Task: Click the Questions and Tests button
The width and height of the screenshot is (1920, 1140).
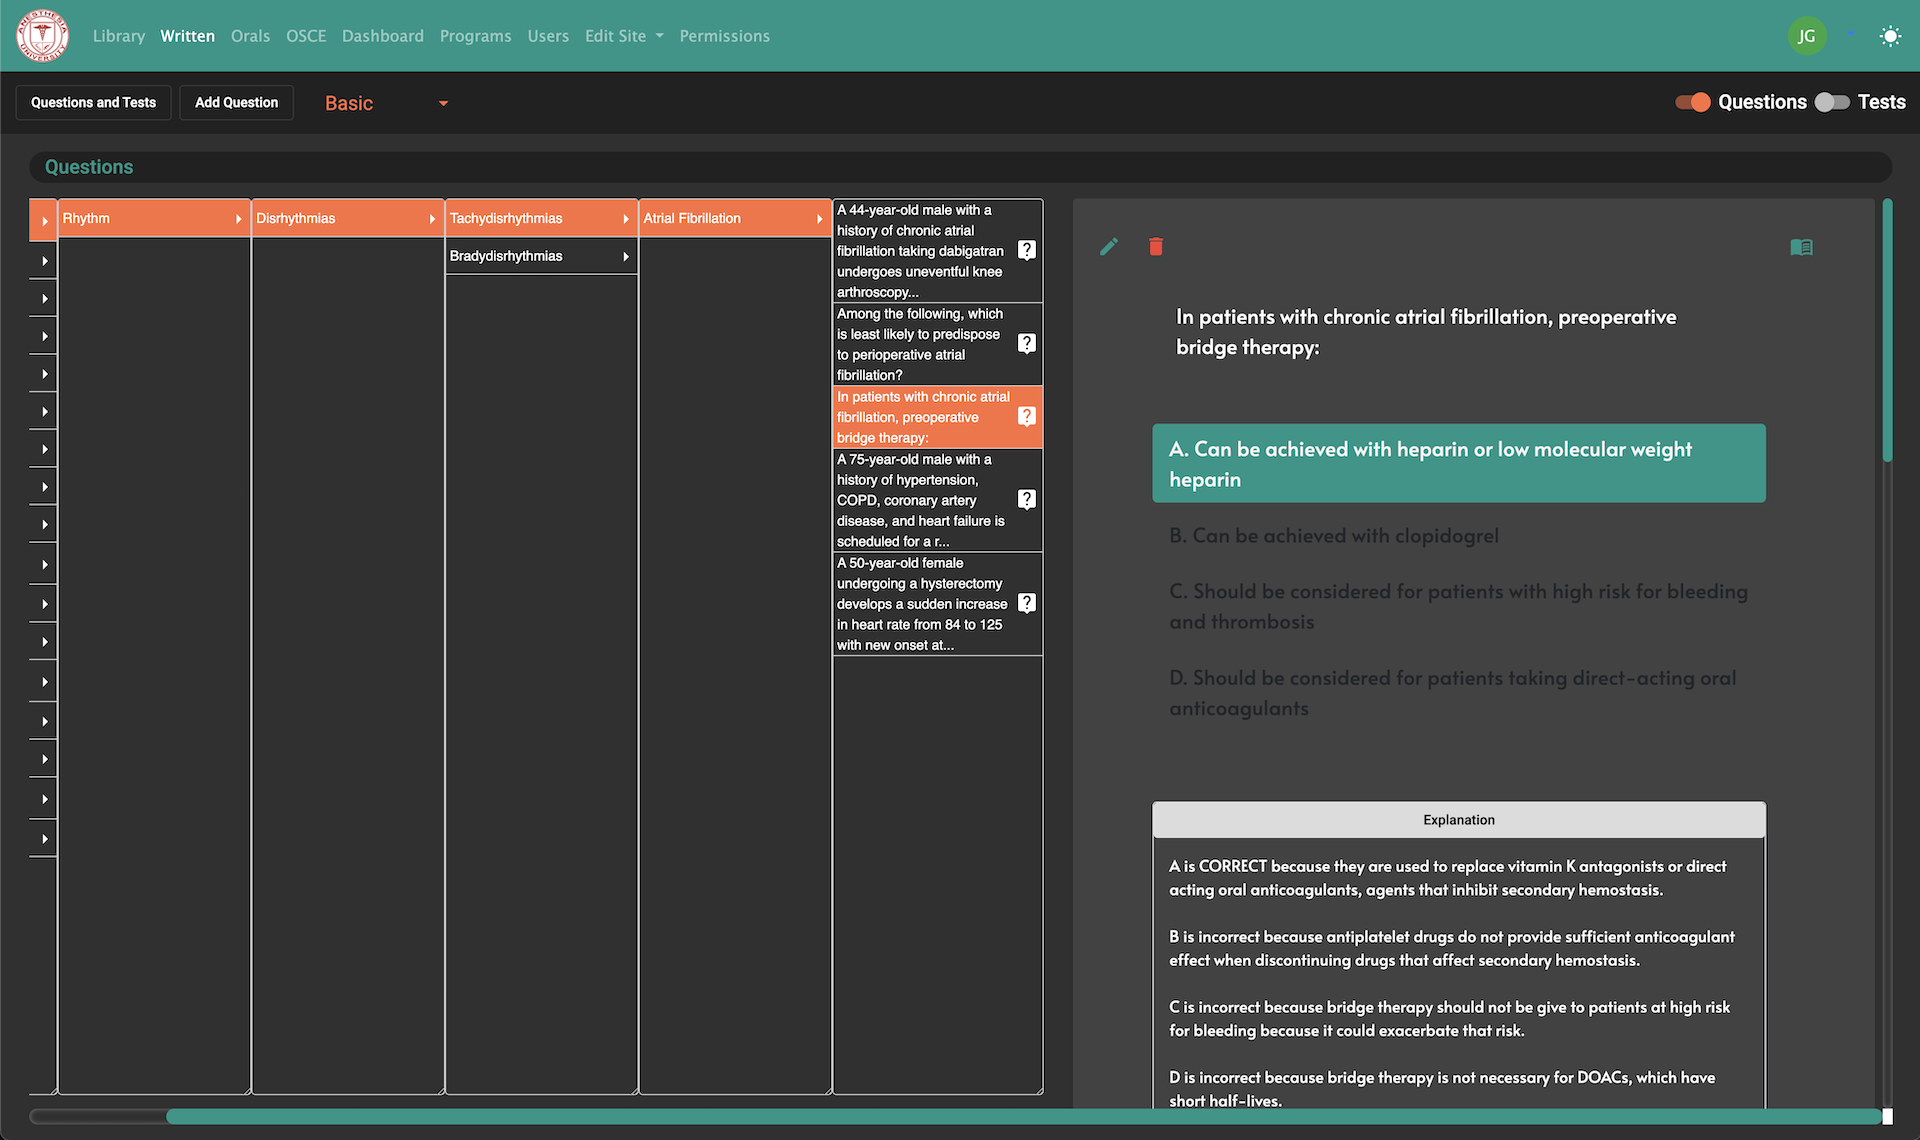Action: (x=93, y=102)
